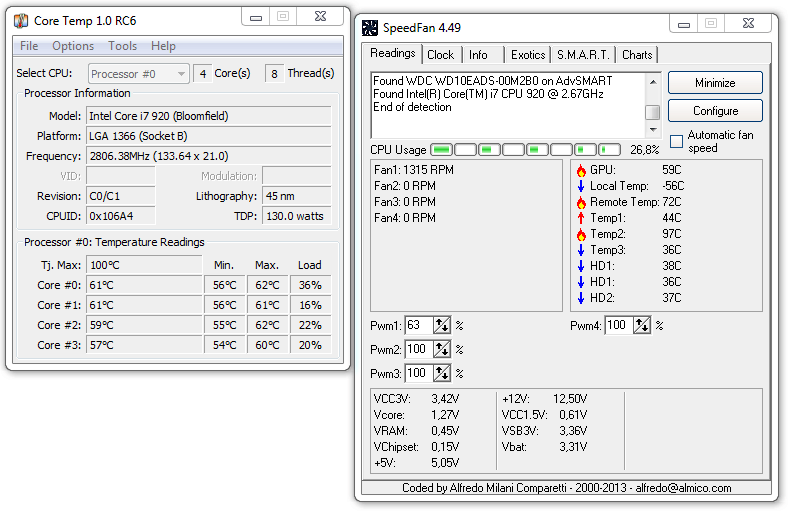The height and width of the screenshot is (513, 792).
Task: Click the CPU Usage 26,8% value
Action: (x=645, y=150)
